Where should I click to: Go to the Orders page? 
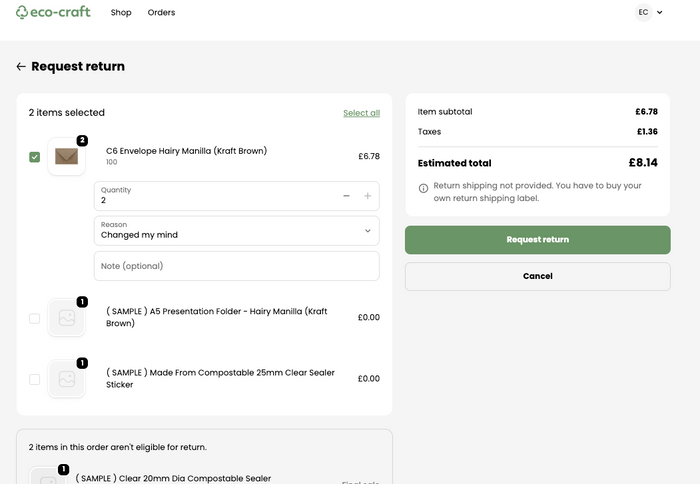click(x=161, y=13)
